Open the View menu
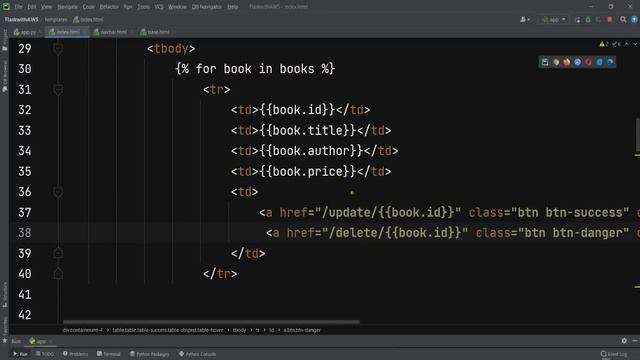 tap(47, 7)
